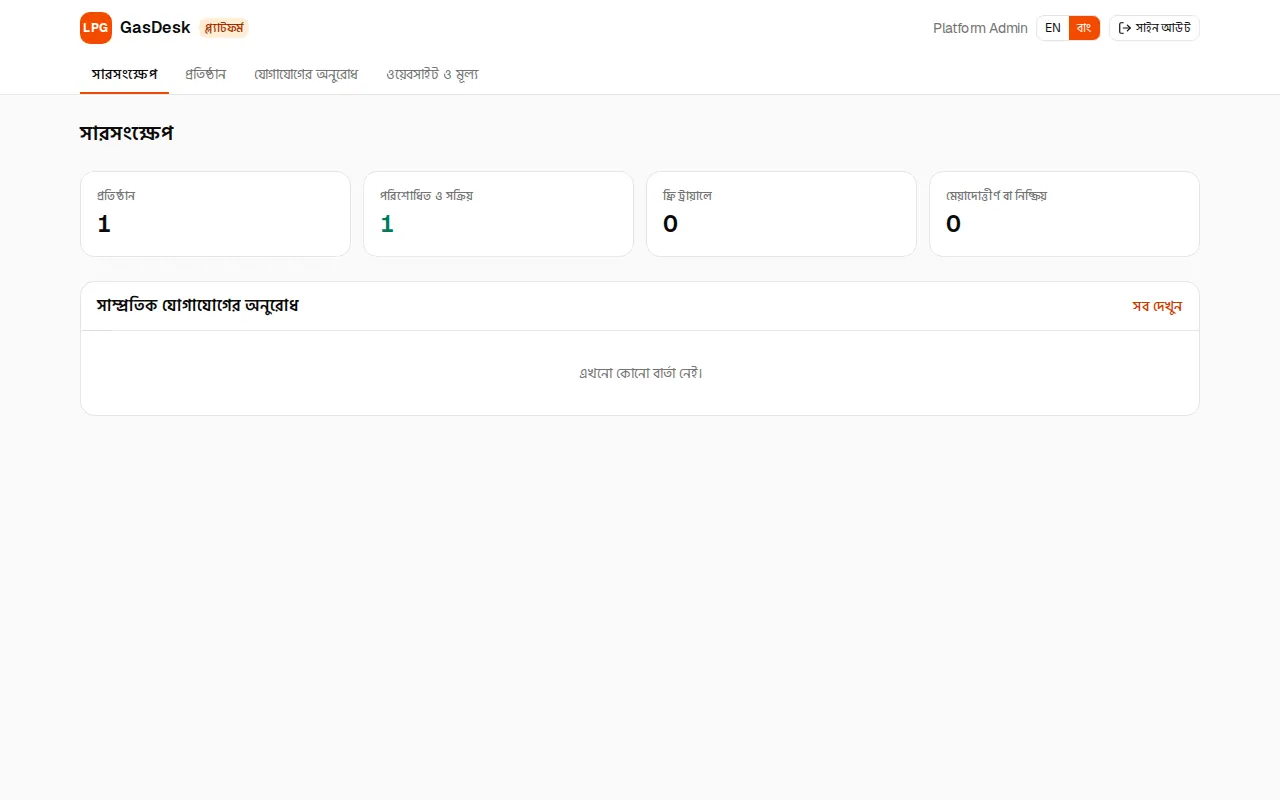Click the ফ্রি ট্রায়ালে stat card label
The image size is (1280, 800).
tap(687, 196)
